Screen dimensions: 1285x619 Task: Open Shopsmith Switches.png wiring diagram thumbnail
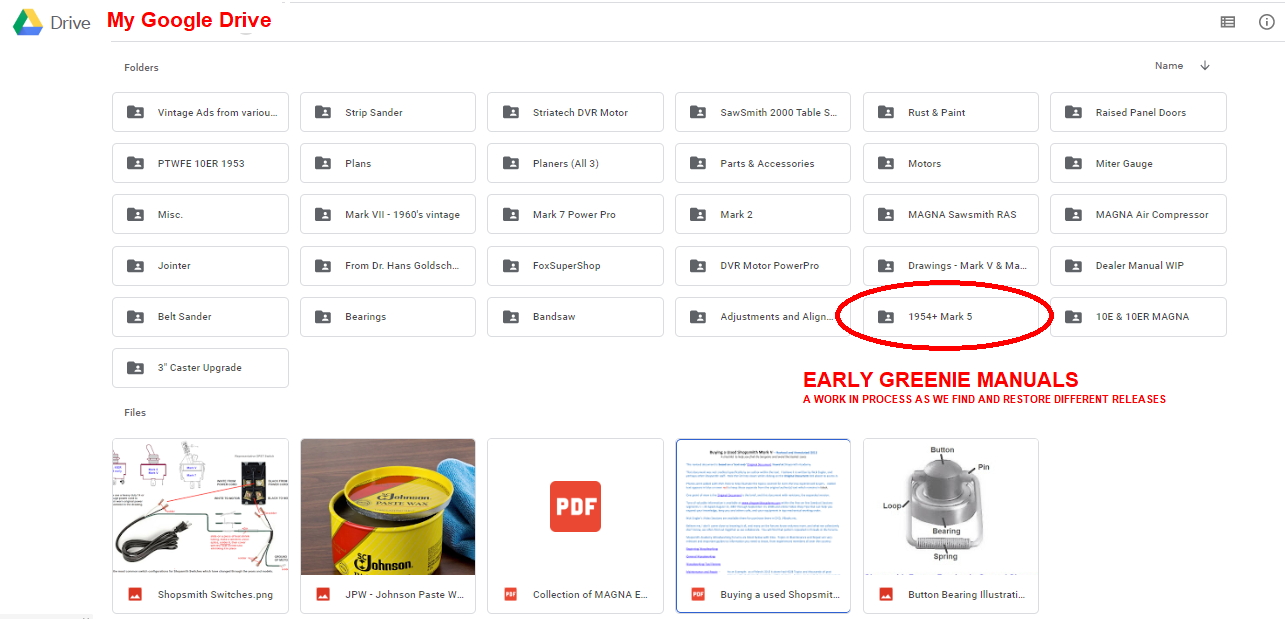coord(200,507)
